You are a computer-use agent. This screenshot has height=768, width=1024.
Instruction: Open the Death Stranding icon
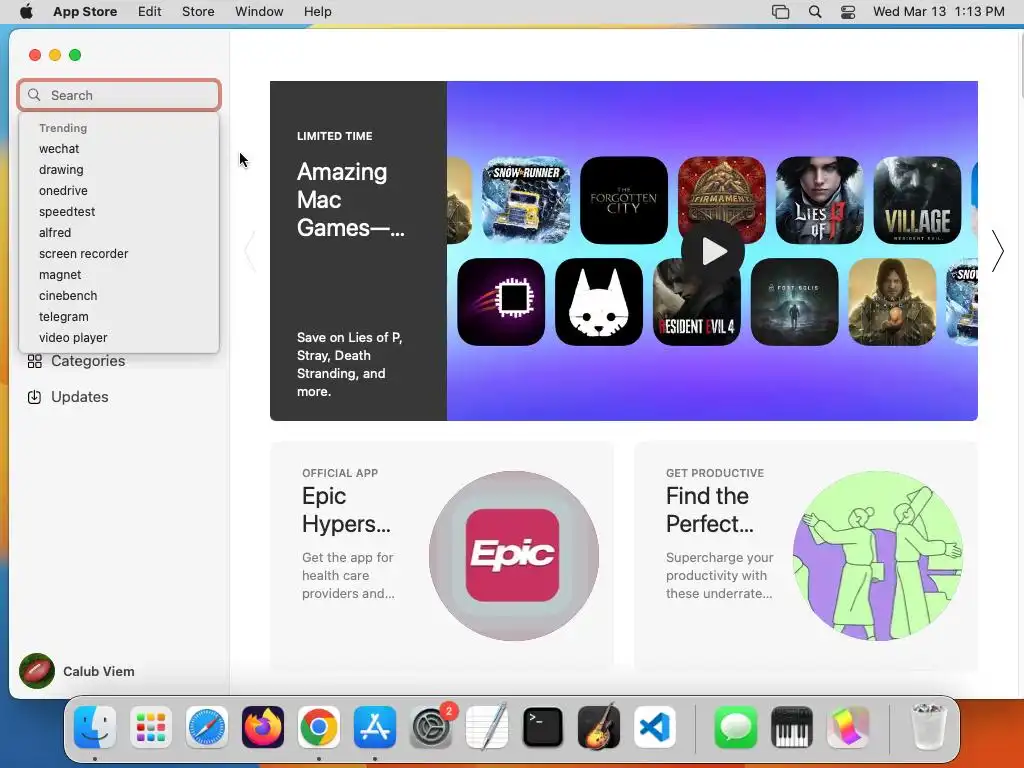tap(892, 302)
